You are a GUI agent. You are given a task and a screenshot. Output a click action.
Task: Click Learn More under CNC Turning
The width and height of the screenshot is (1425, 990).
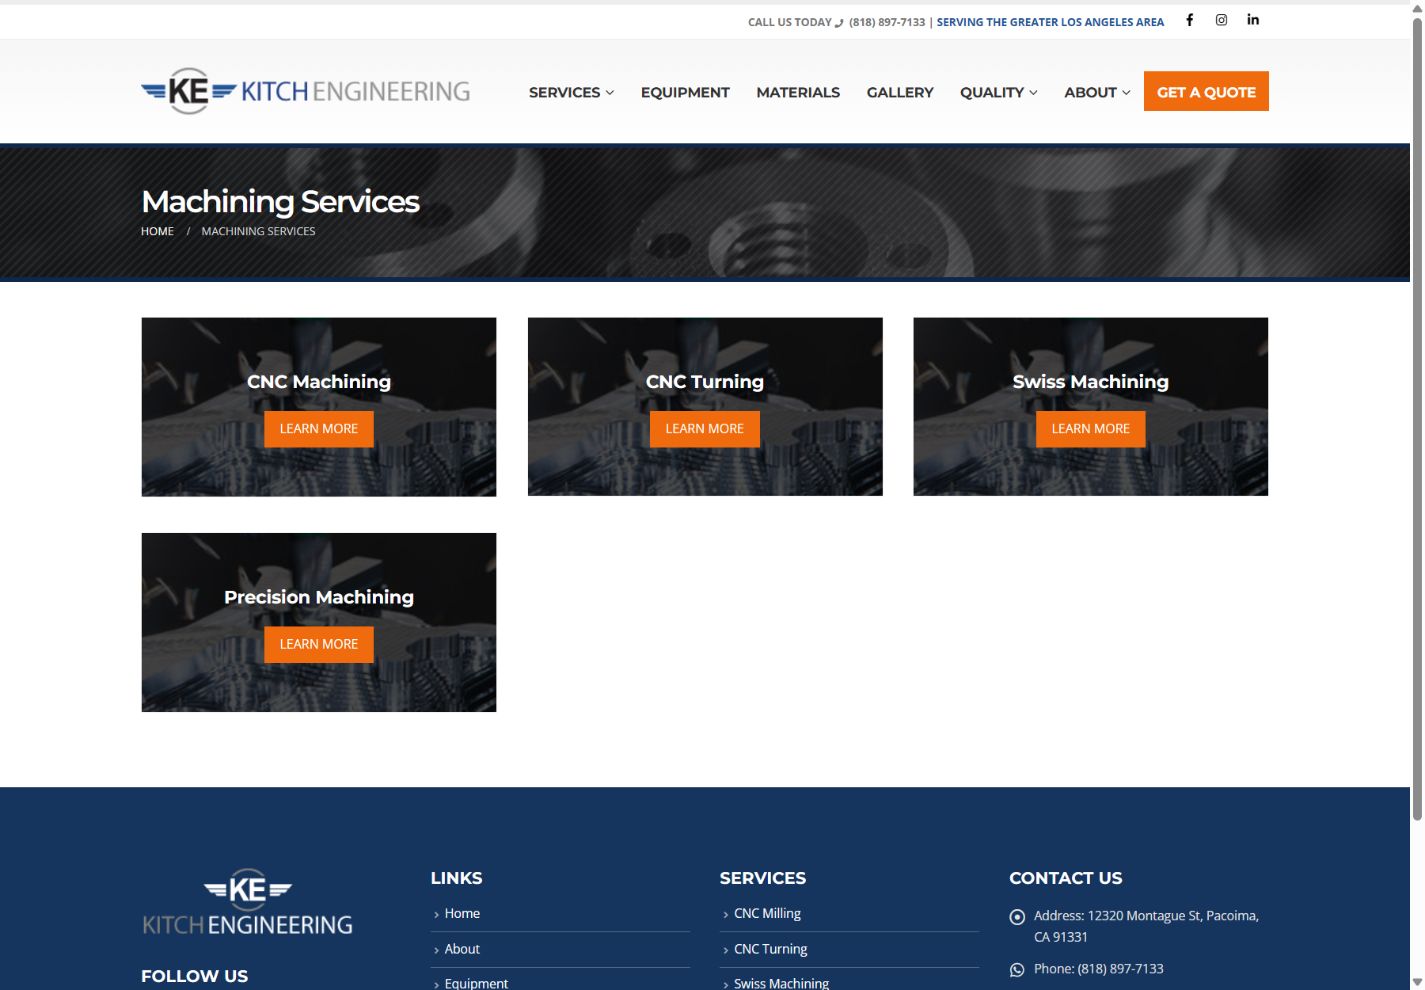pos(705,429)
